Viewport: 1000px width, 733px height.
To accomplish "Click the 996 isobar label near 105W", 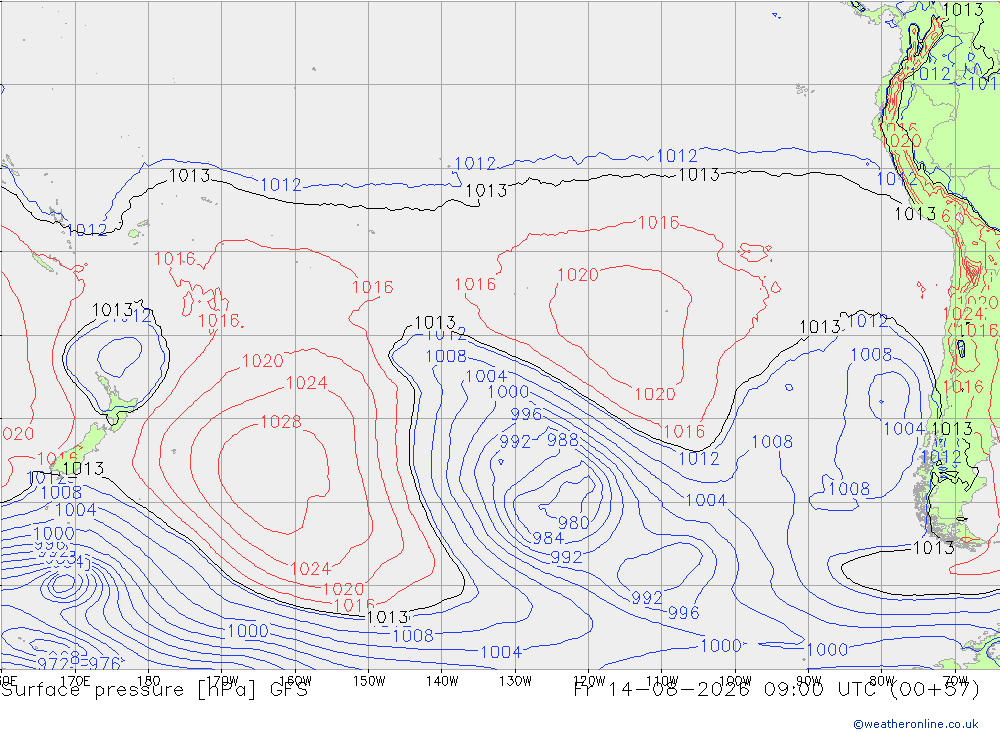I will tap(684, 613).
